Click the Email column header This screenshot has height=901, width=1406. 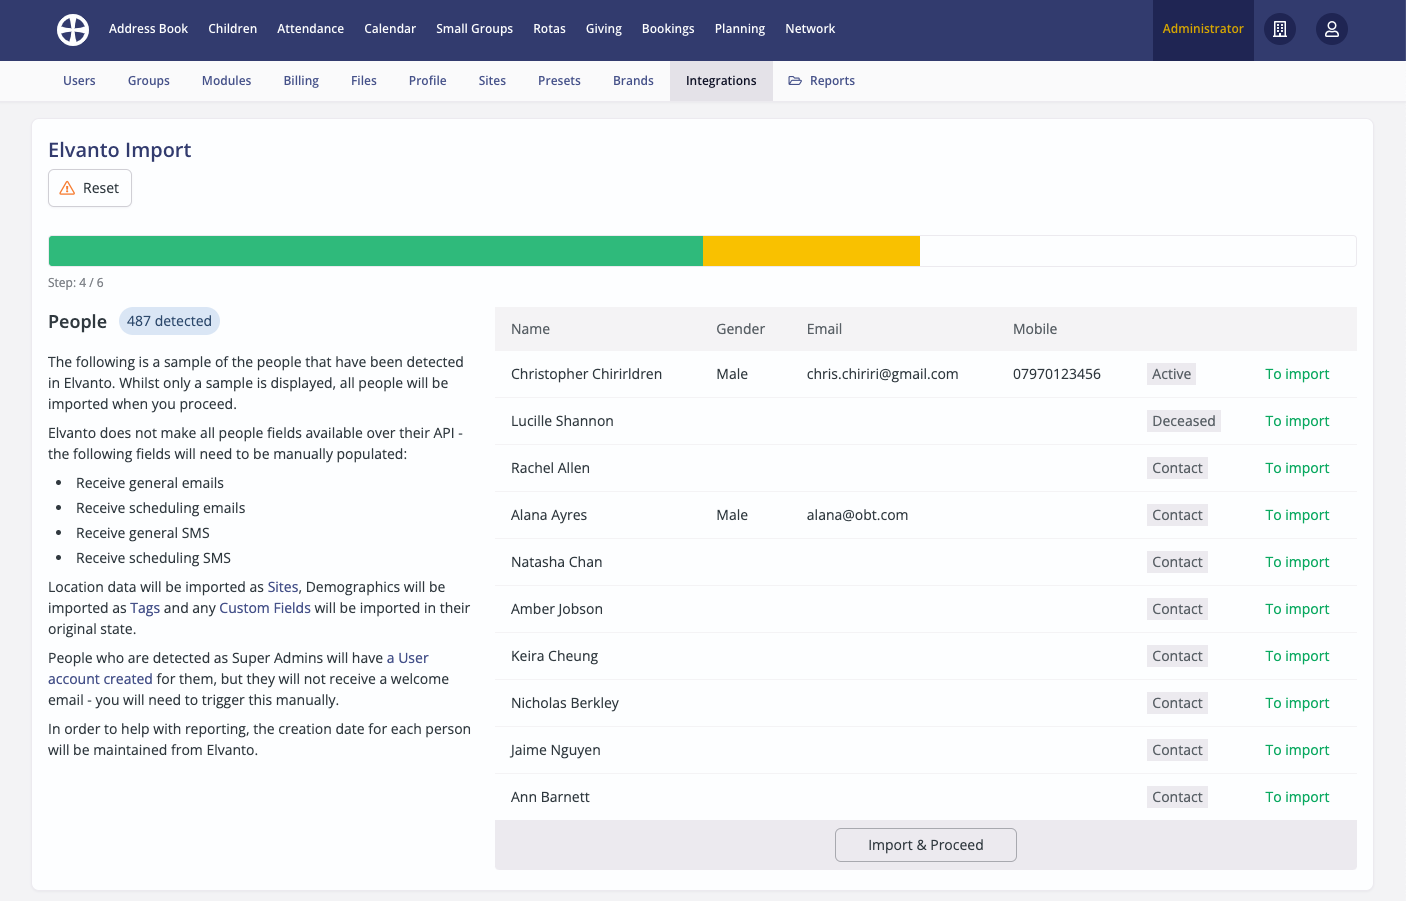pyautogui.click(x=824, y=329)
